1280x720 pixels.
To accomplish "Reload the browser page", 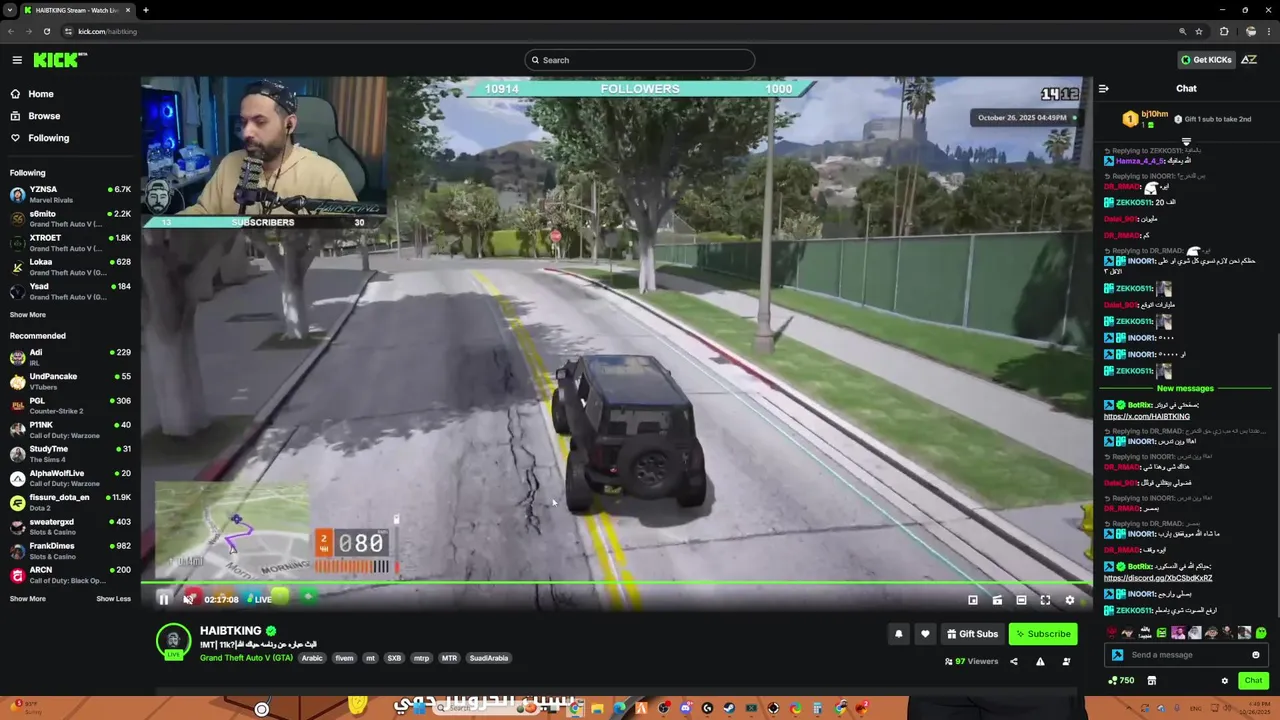I will 46,31.
